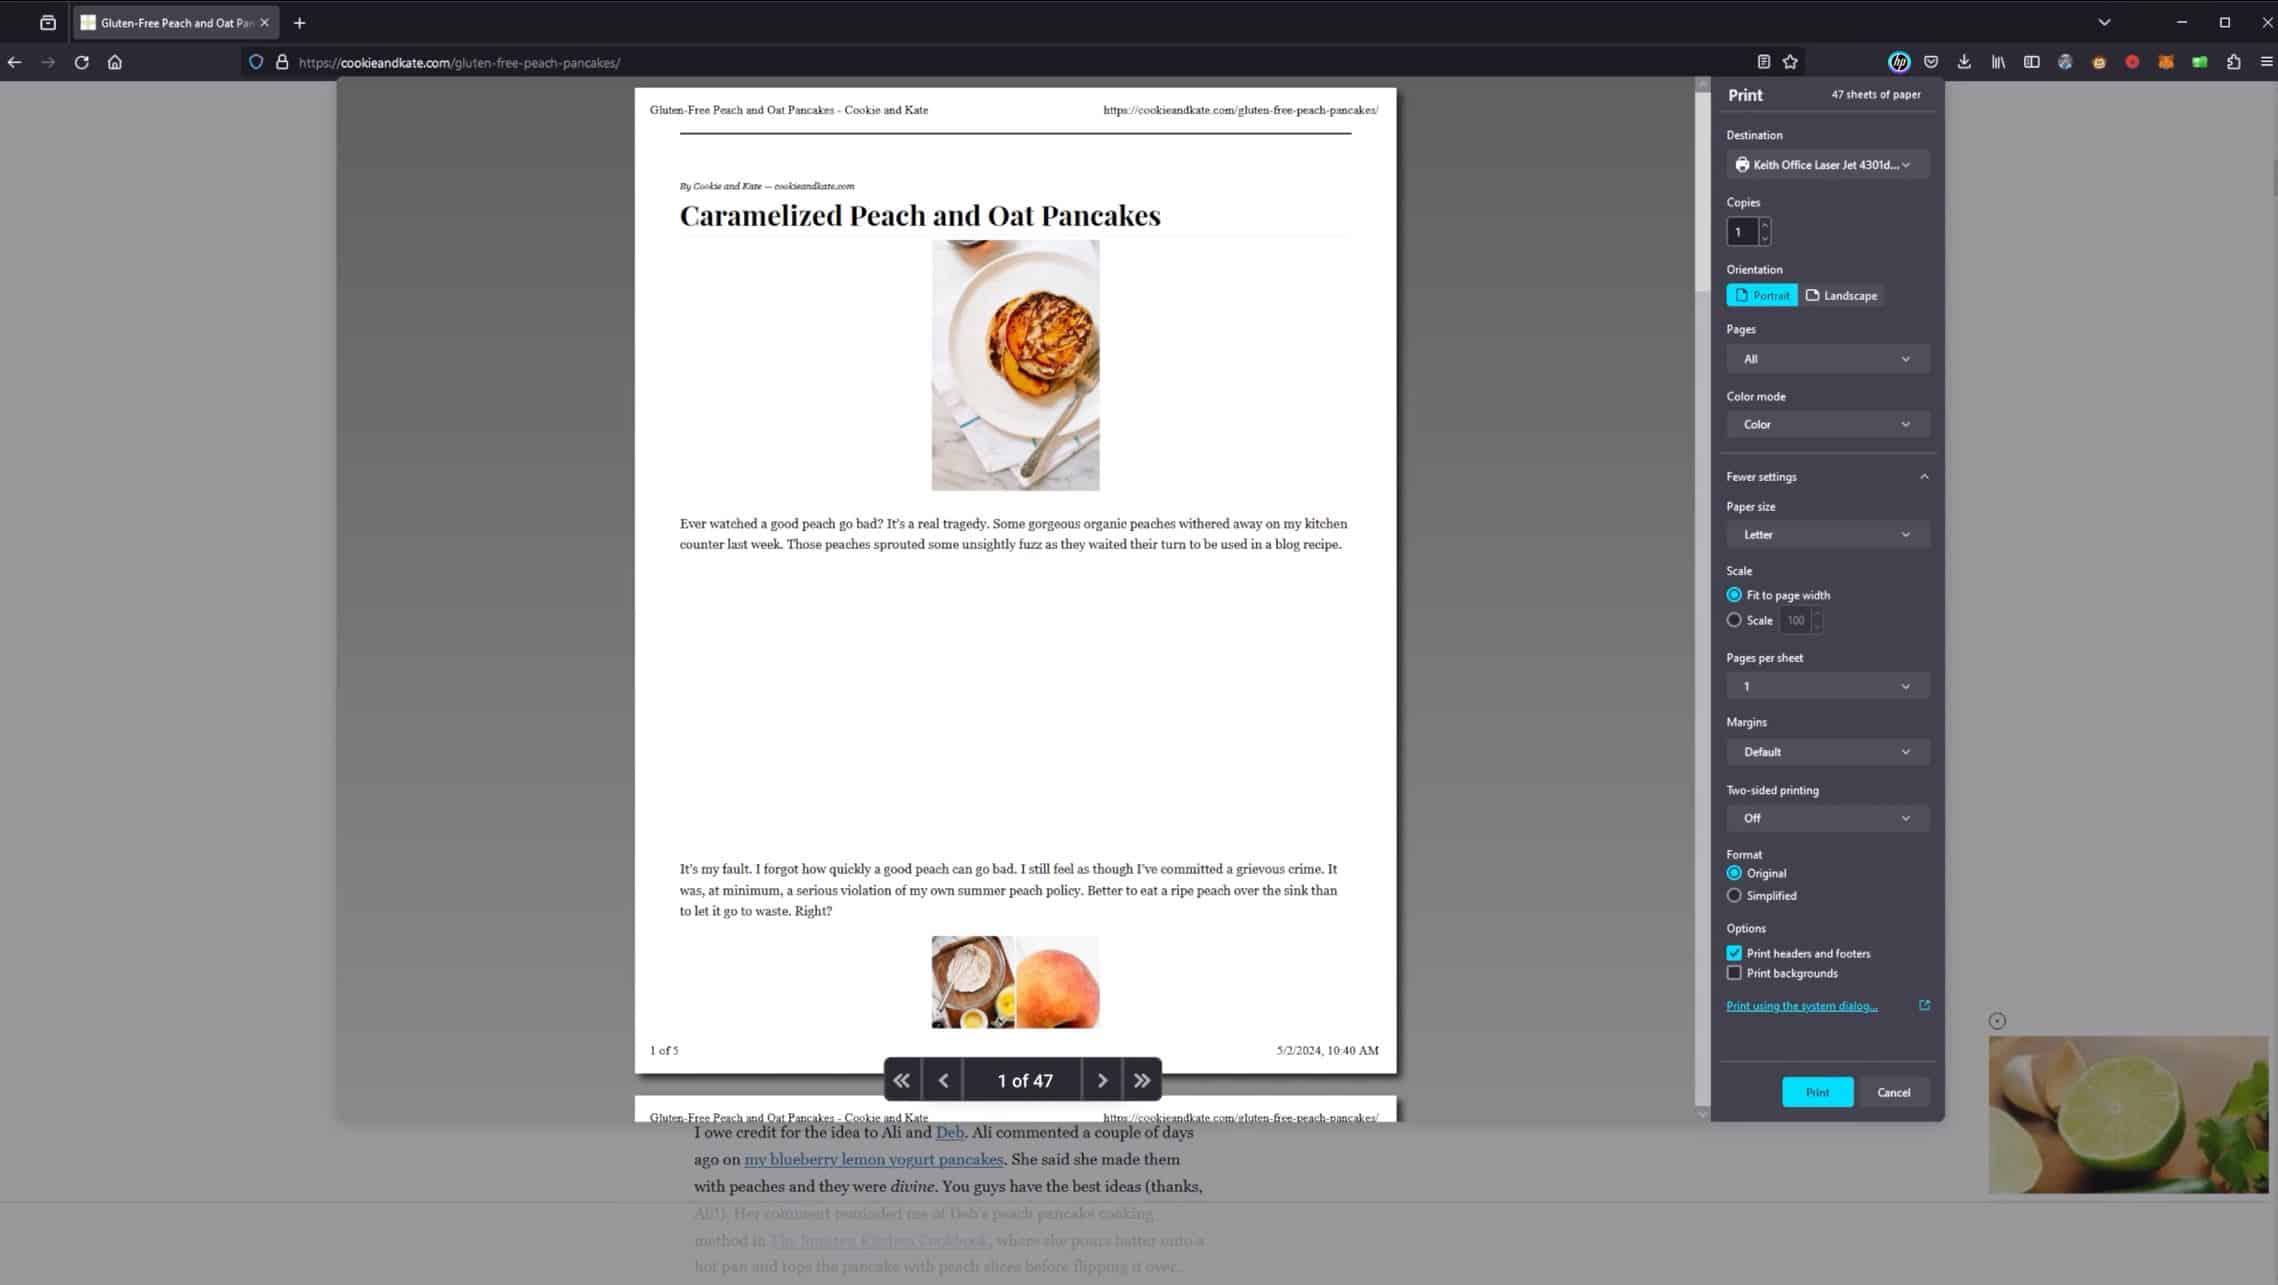Open the Downloads toolbar icon
The width and height of the screenshot is (2278, 1285).
pos(1964,62)
